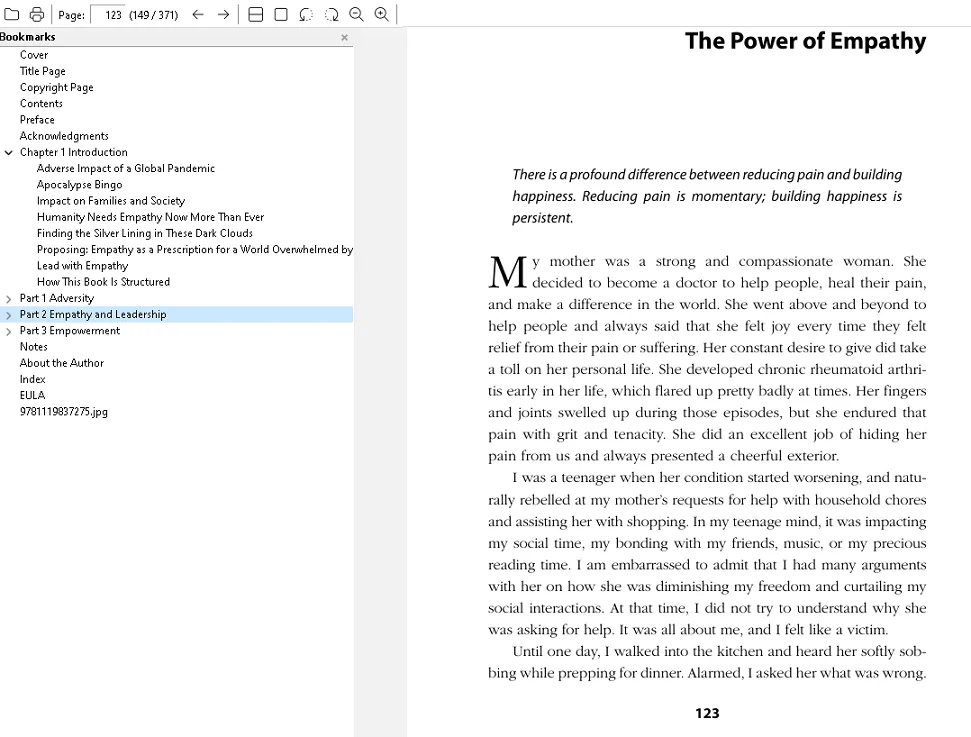Viewport: 971px width, 737px height.
Task: Open the About the Author bookmark
Action: click(x=61, y=363)
